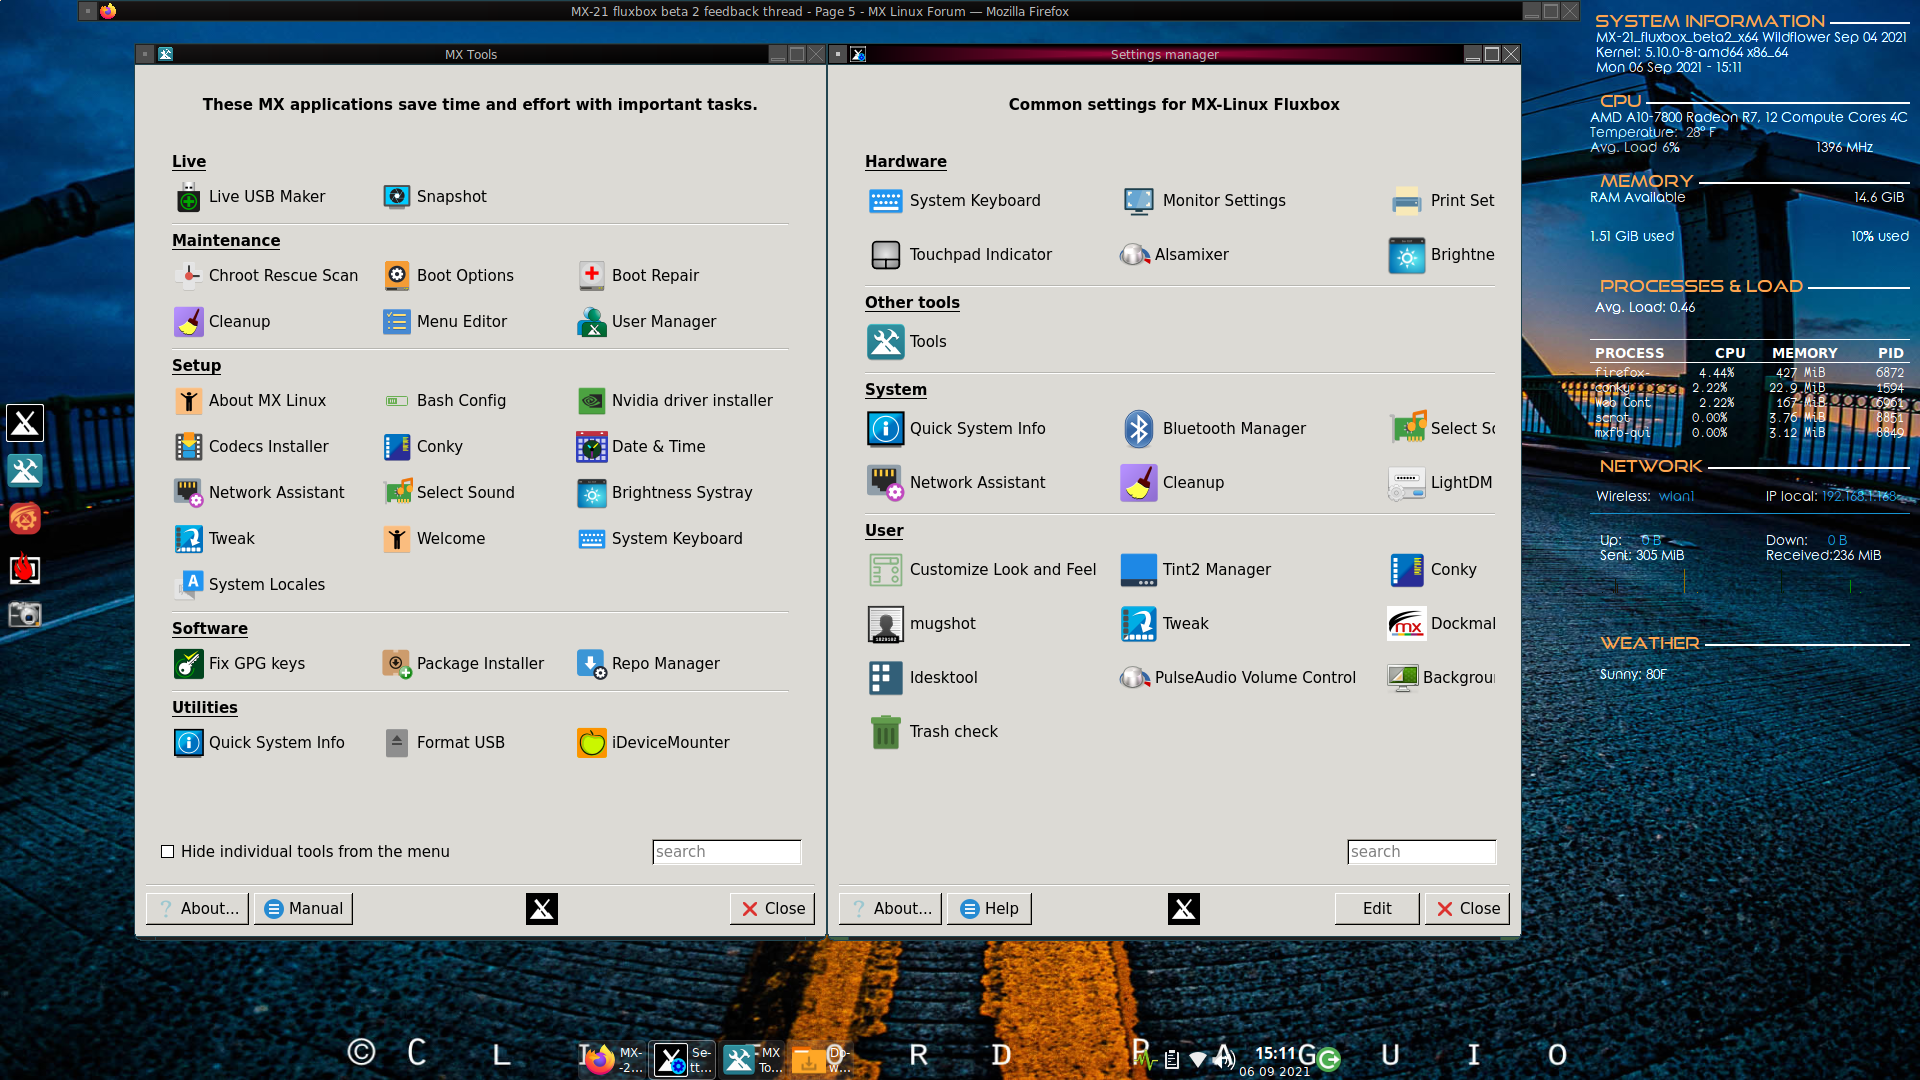Open Trash check
1920x1080 pixels.
932,731
